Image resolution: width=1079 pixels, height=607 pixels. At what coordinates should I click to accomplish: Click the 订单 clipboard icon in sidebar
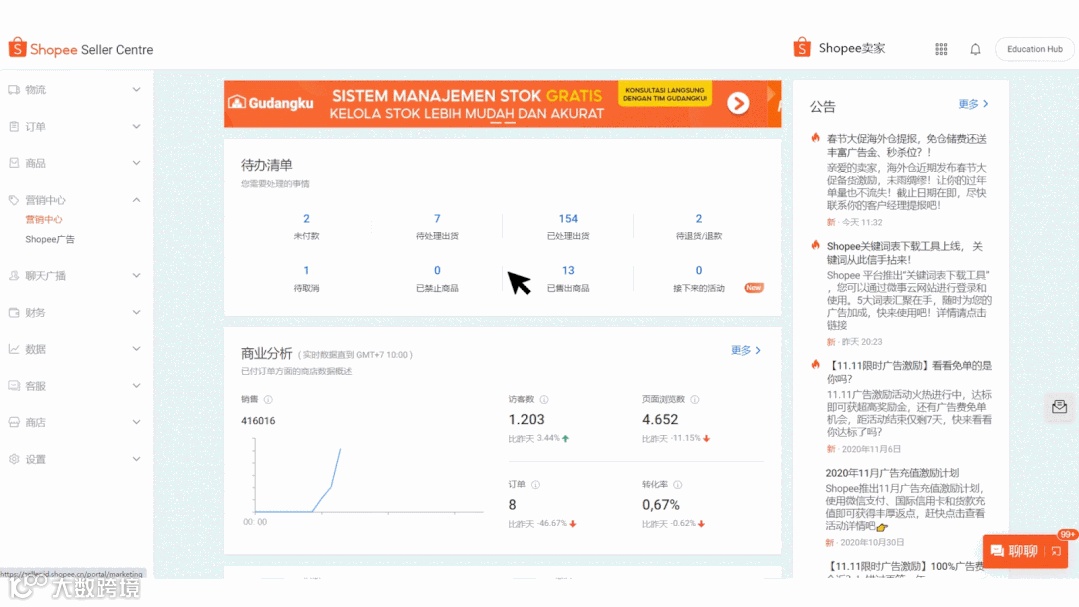pos(14,126)
